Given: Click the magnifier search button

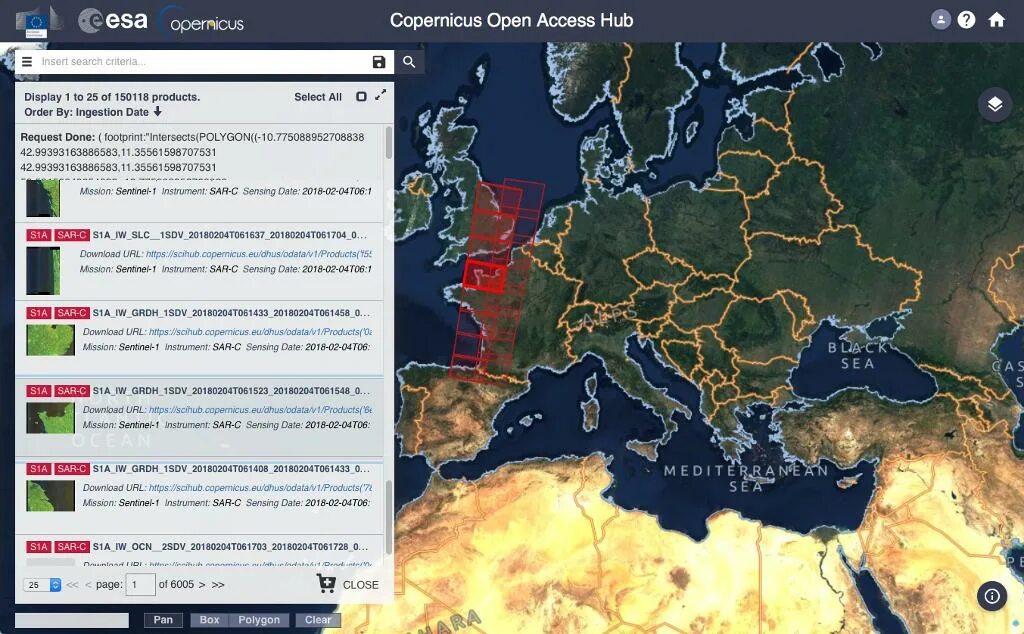Looking at the screenshot, I should click(x=409, y=61).
